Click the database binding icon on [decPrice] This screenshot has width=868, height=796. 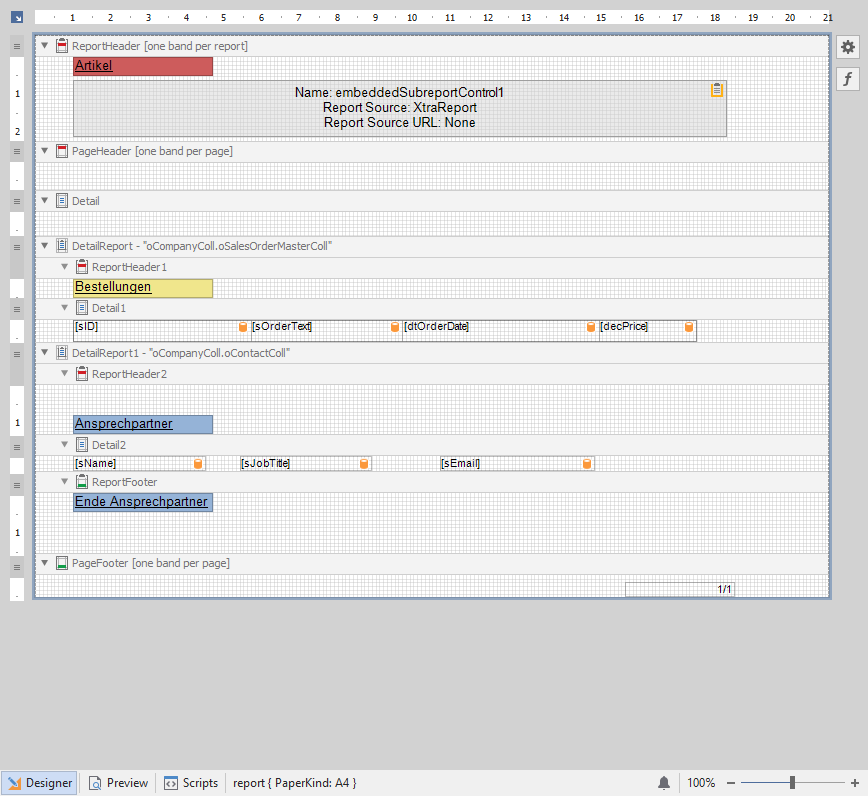tap(689, 327)
